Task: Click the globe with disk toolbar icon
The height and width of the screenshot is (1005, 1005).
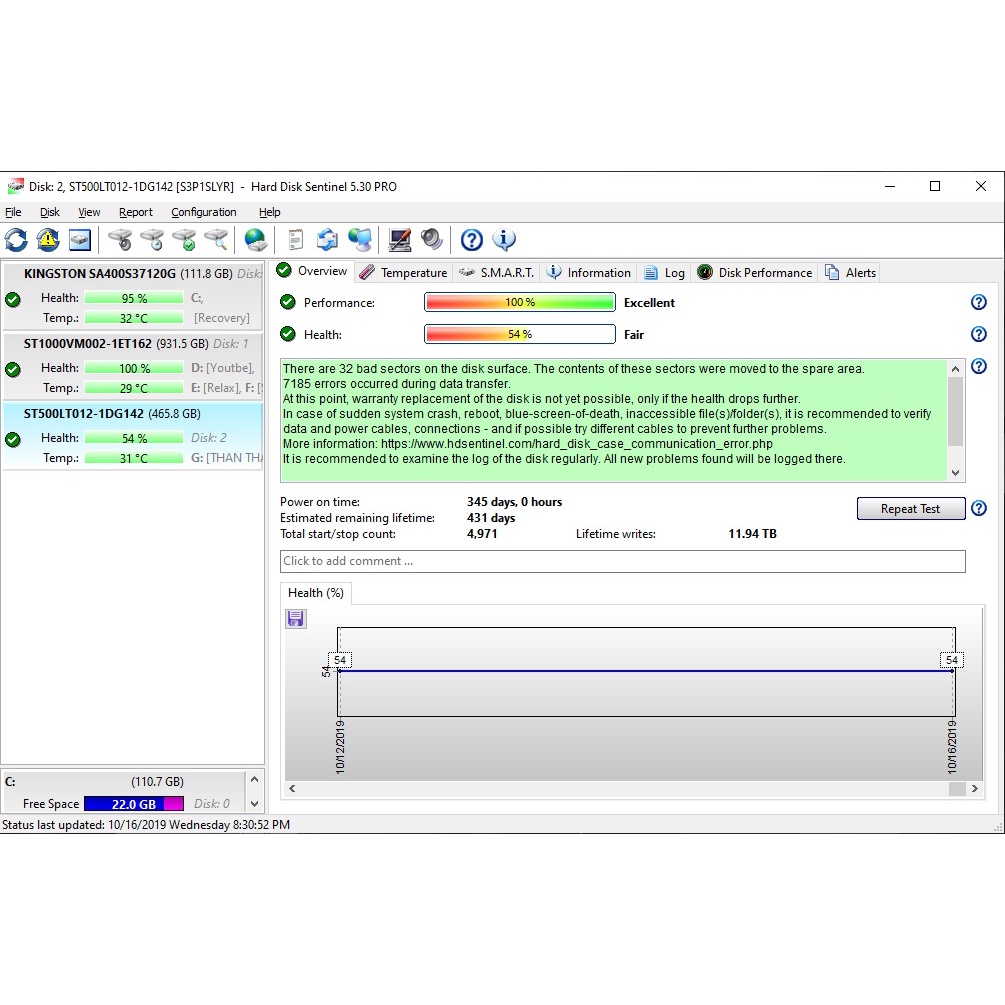Action: 256,240
